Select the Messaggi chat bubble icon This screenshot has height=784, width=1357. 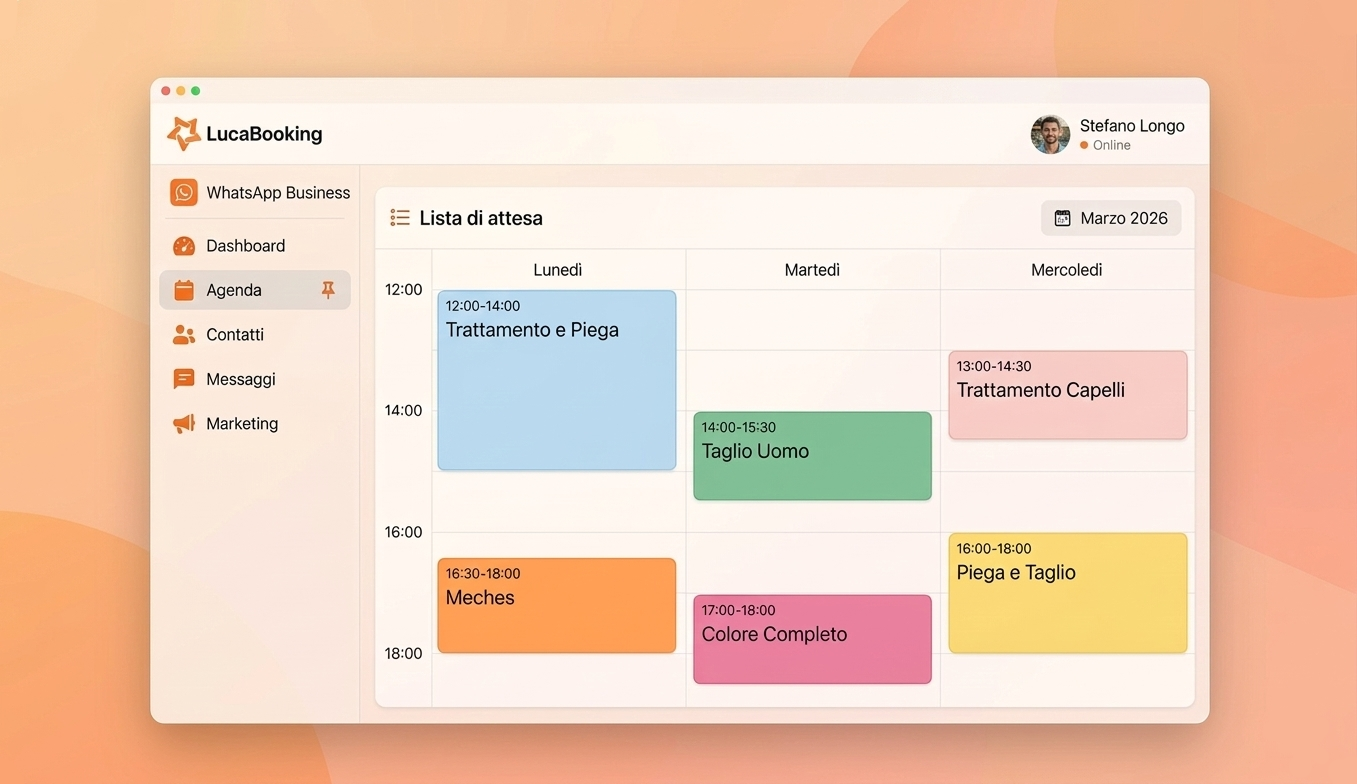pos(184,379)
